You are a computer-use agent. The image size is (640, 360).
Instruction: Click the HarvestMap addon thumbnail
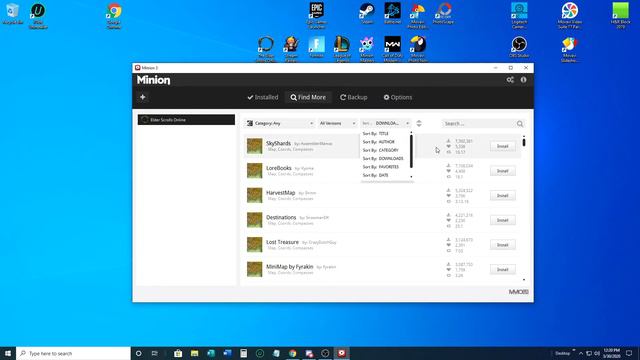pyautogui.click(x=254, y=195)
